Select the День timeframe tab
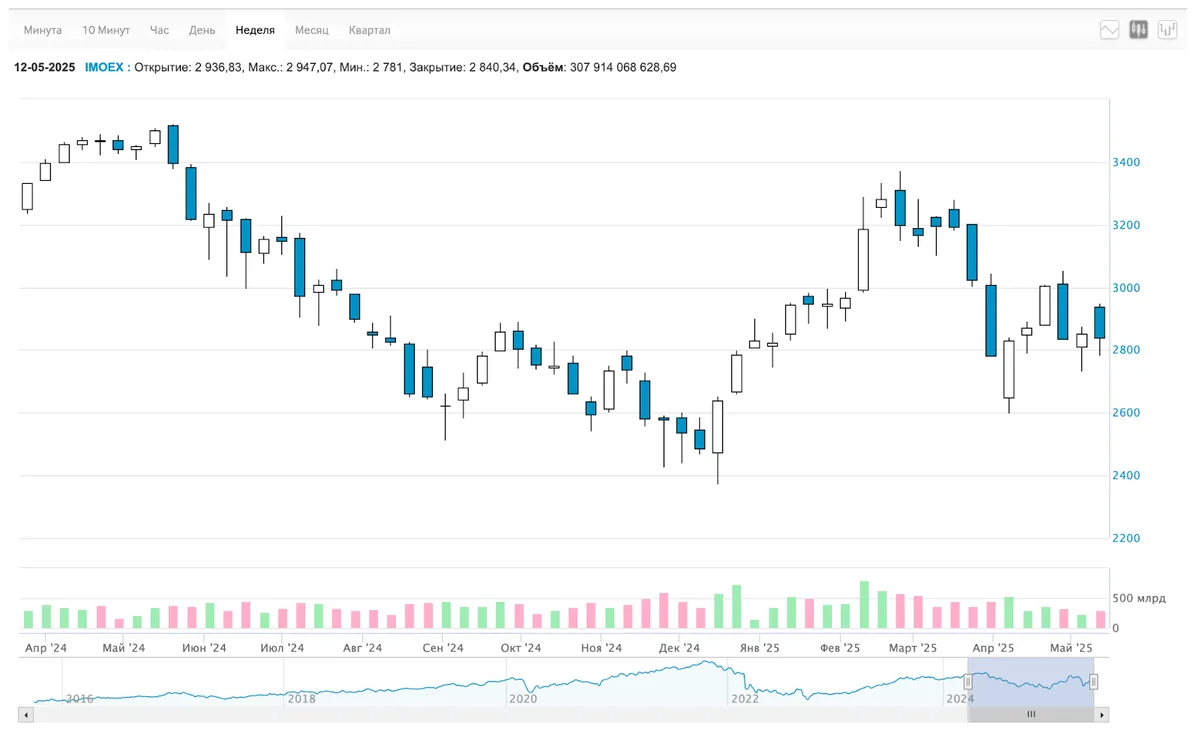Image resolution: width=1200 pixels, height=733 pixels. tap(202, 30)
